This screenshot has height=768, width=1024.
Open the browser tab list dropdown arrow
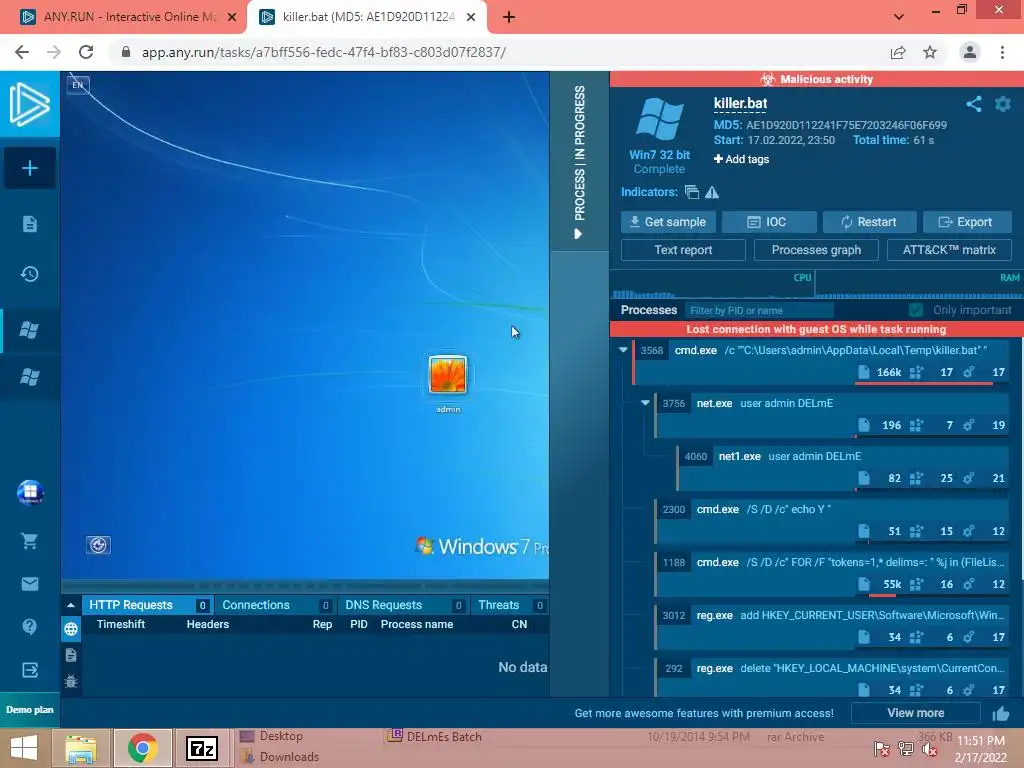[899, 17]
